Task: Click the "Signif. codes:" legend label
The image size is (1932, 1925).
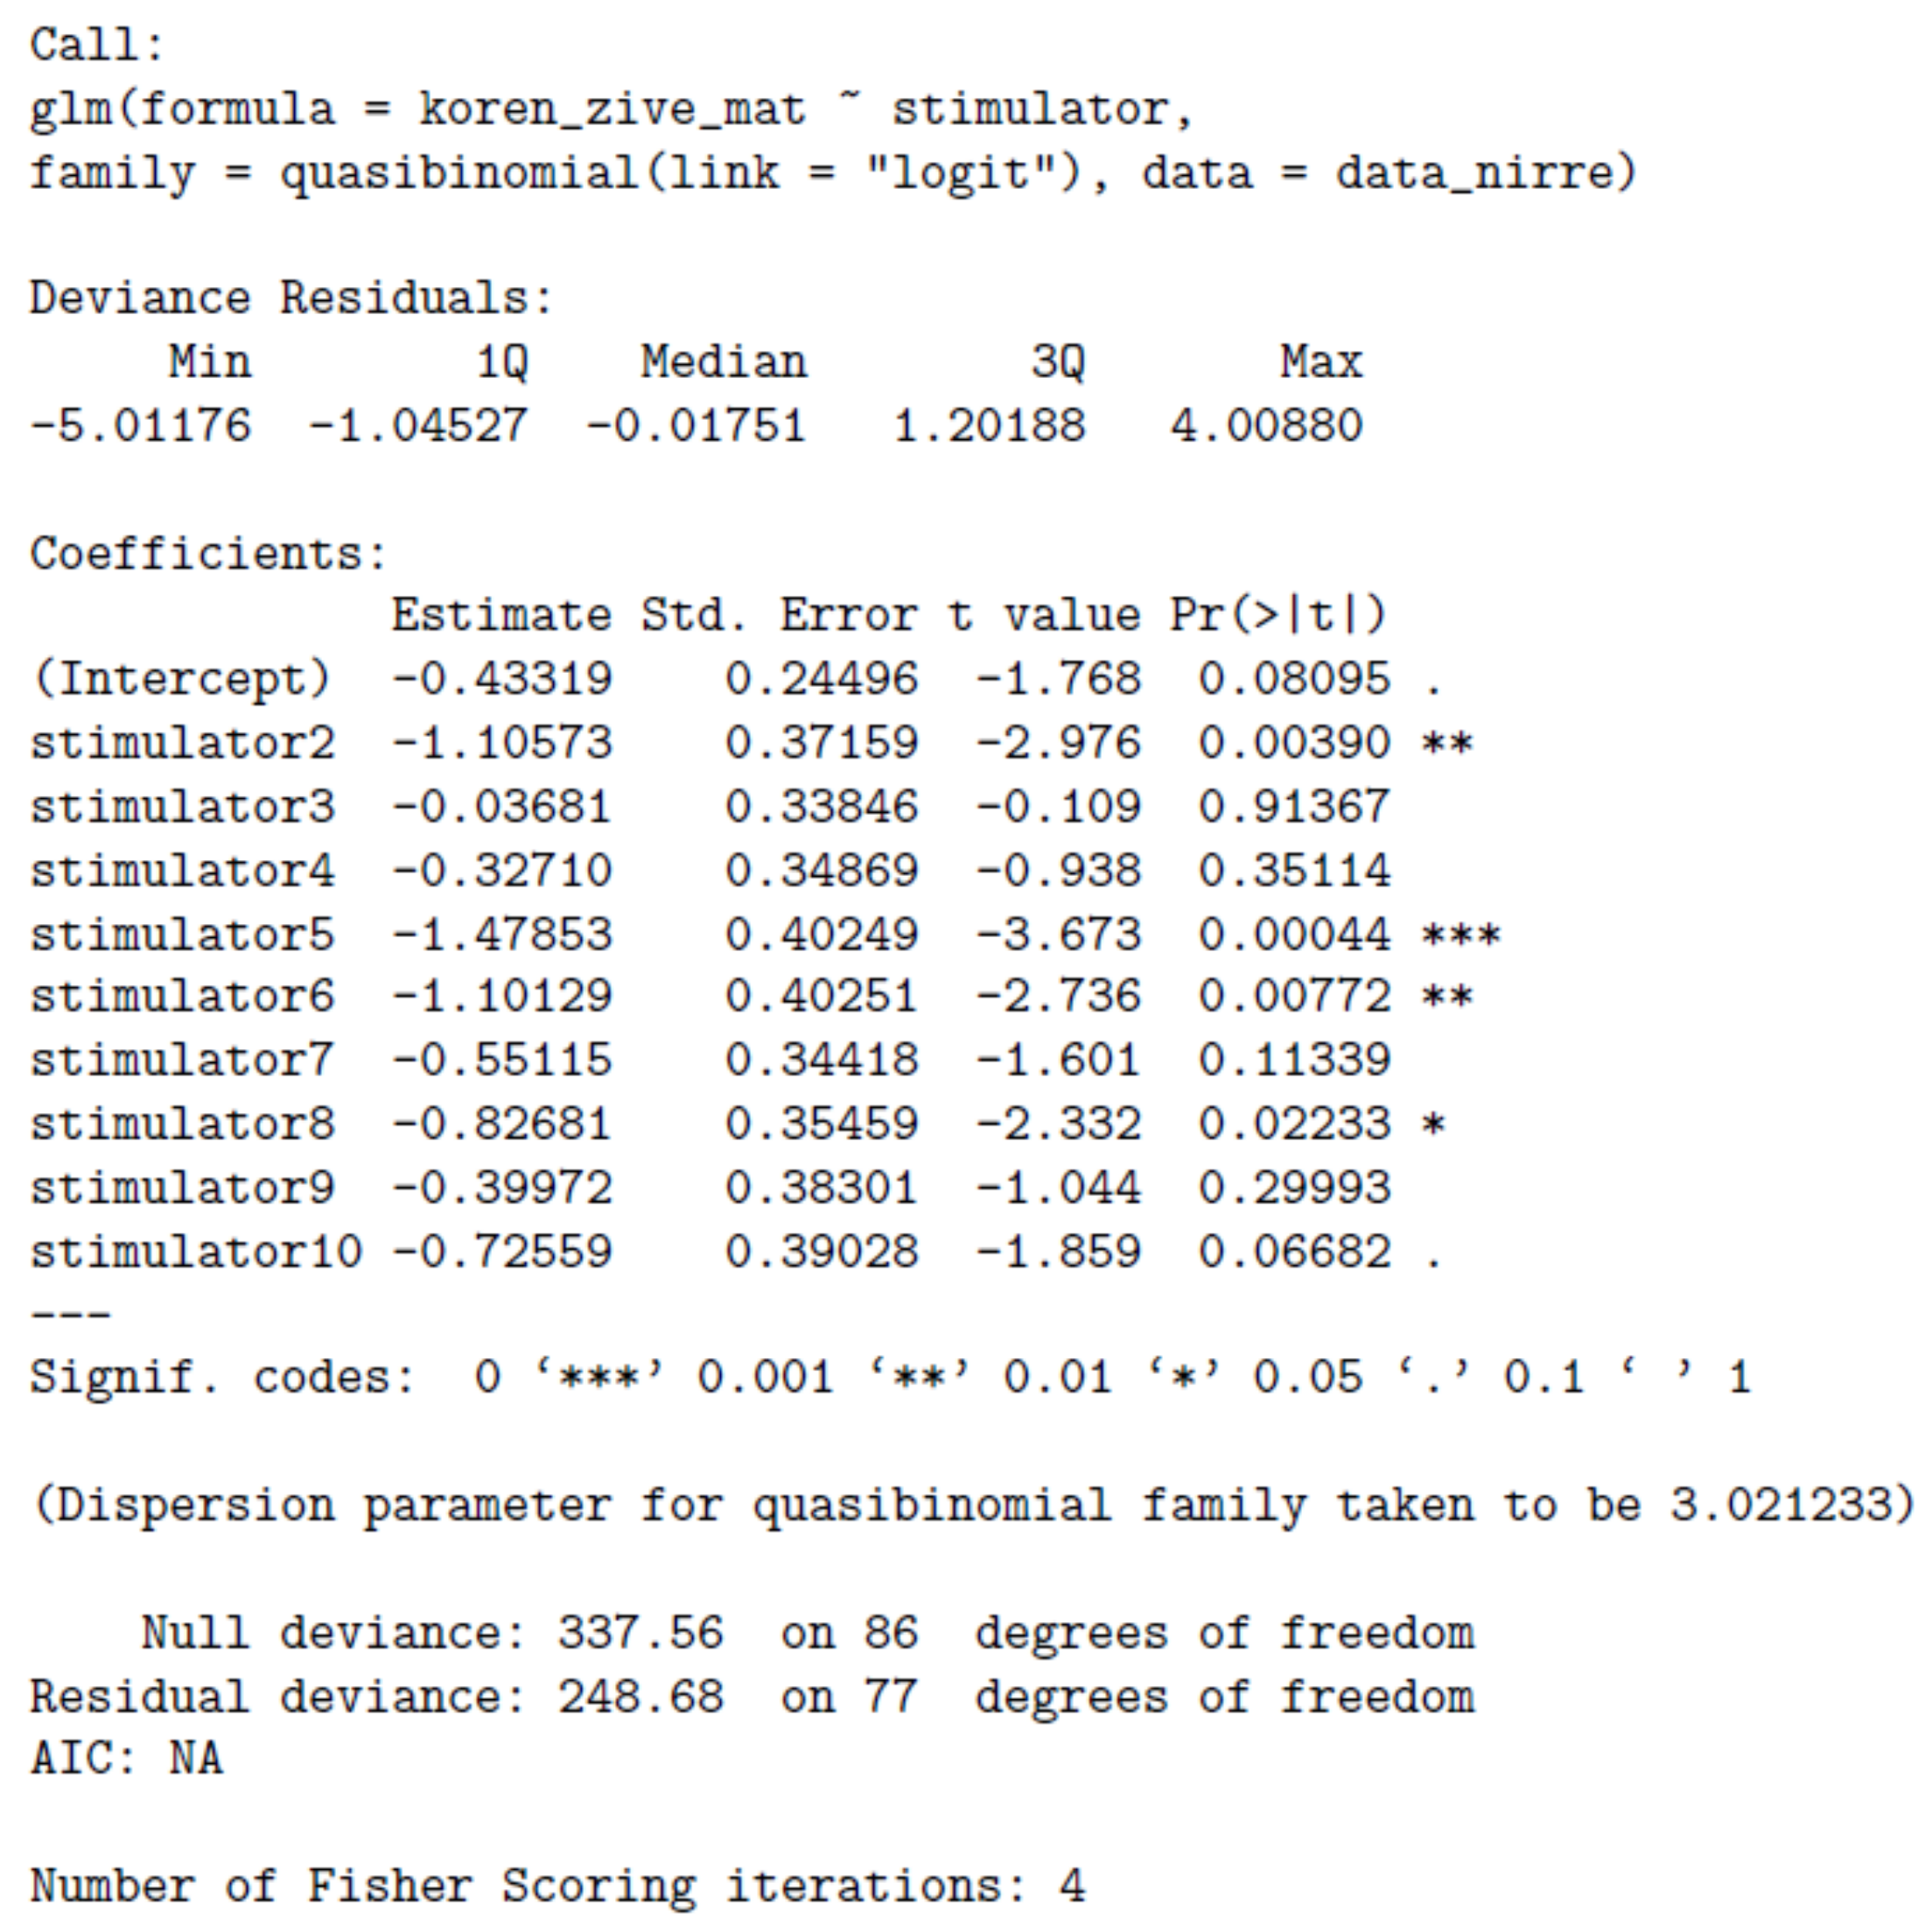Action: [222, 1378]
